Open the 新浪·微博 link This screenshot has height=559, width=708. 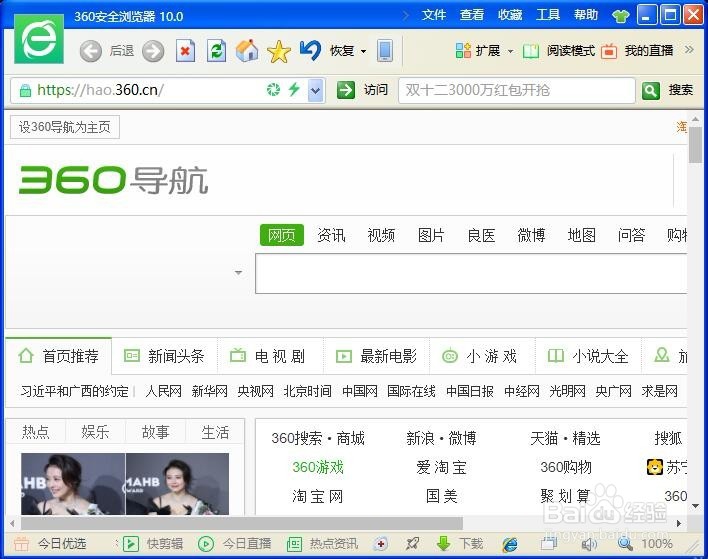441,438
